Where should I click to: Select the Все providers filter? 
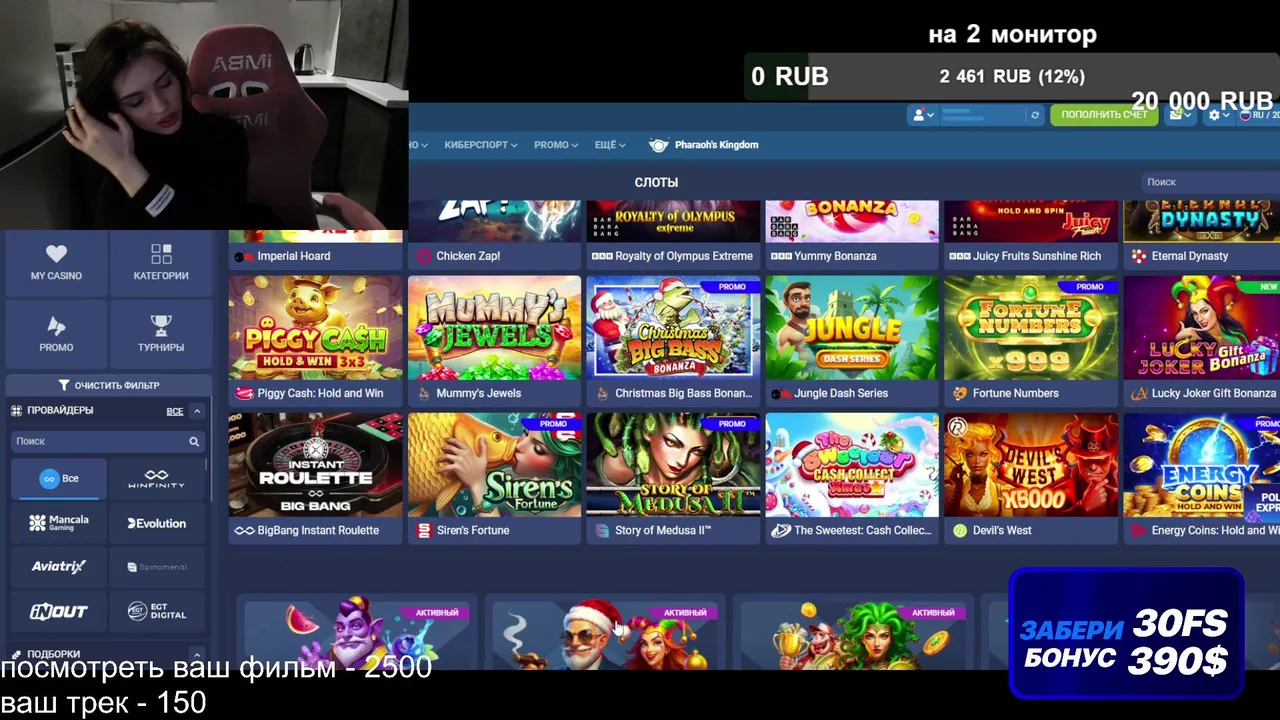[x=59, y=479]
